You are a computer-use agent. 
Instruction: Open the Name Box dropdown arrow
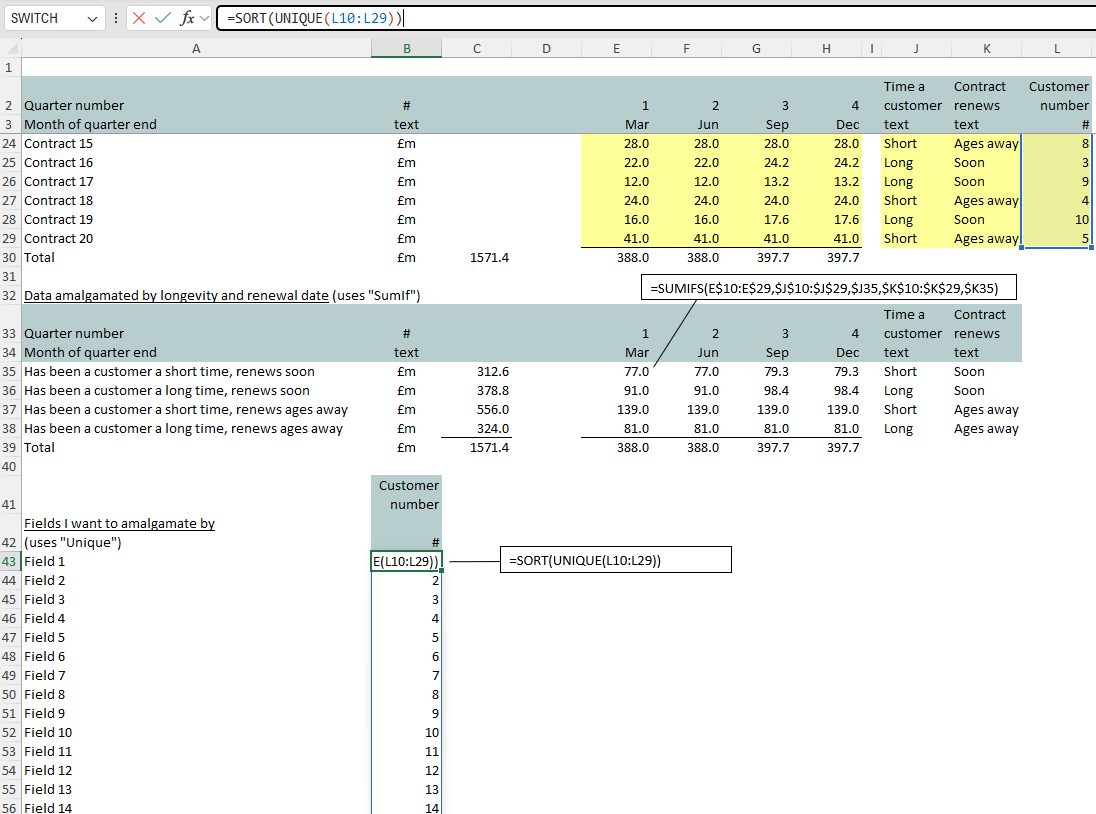[92, 18]
